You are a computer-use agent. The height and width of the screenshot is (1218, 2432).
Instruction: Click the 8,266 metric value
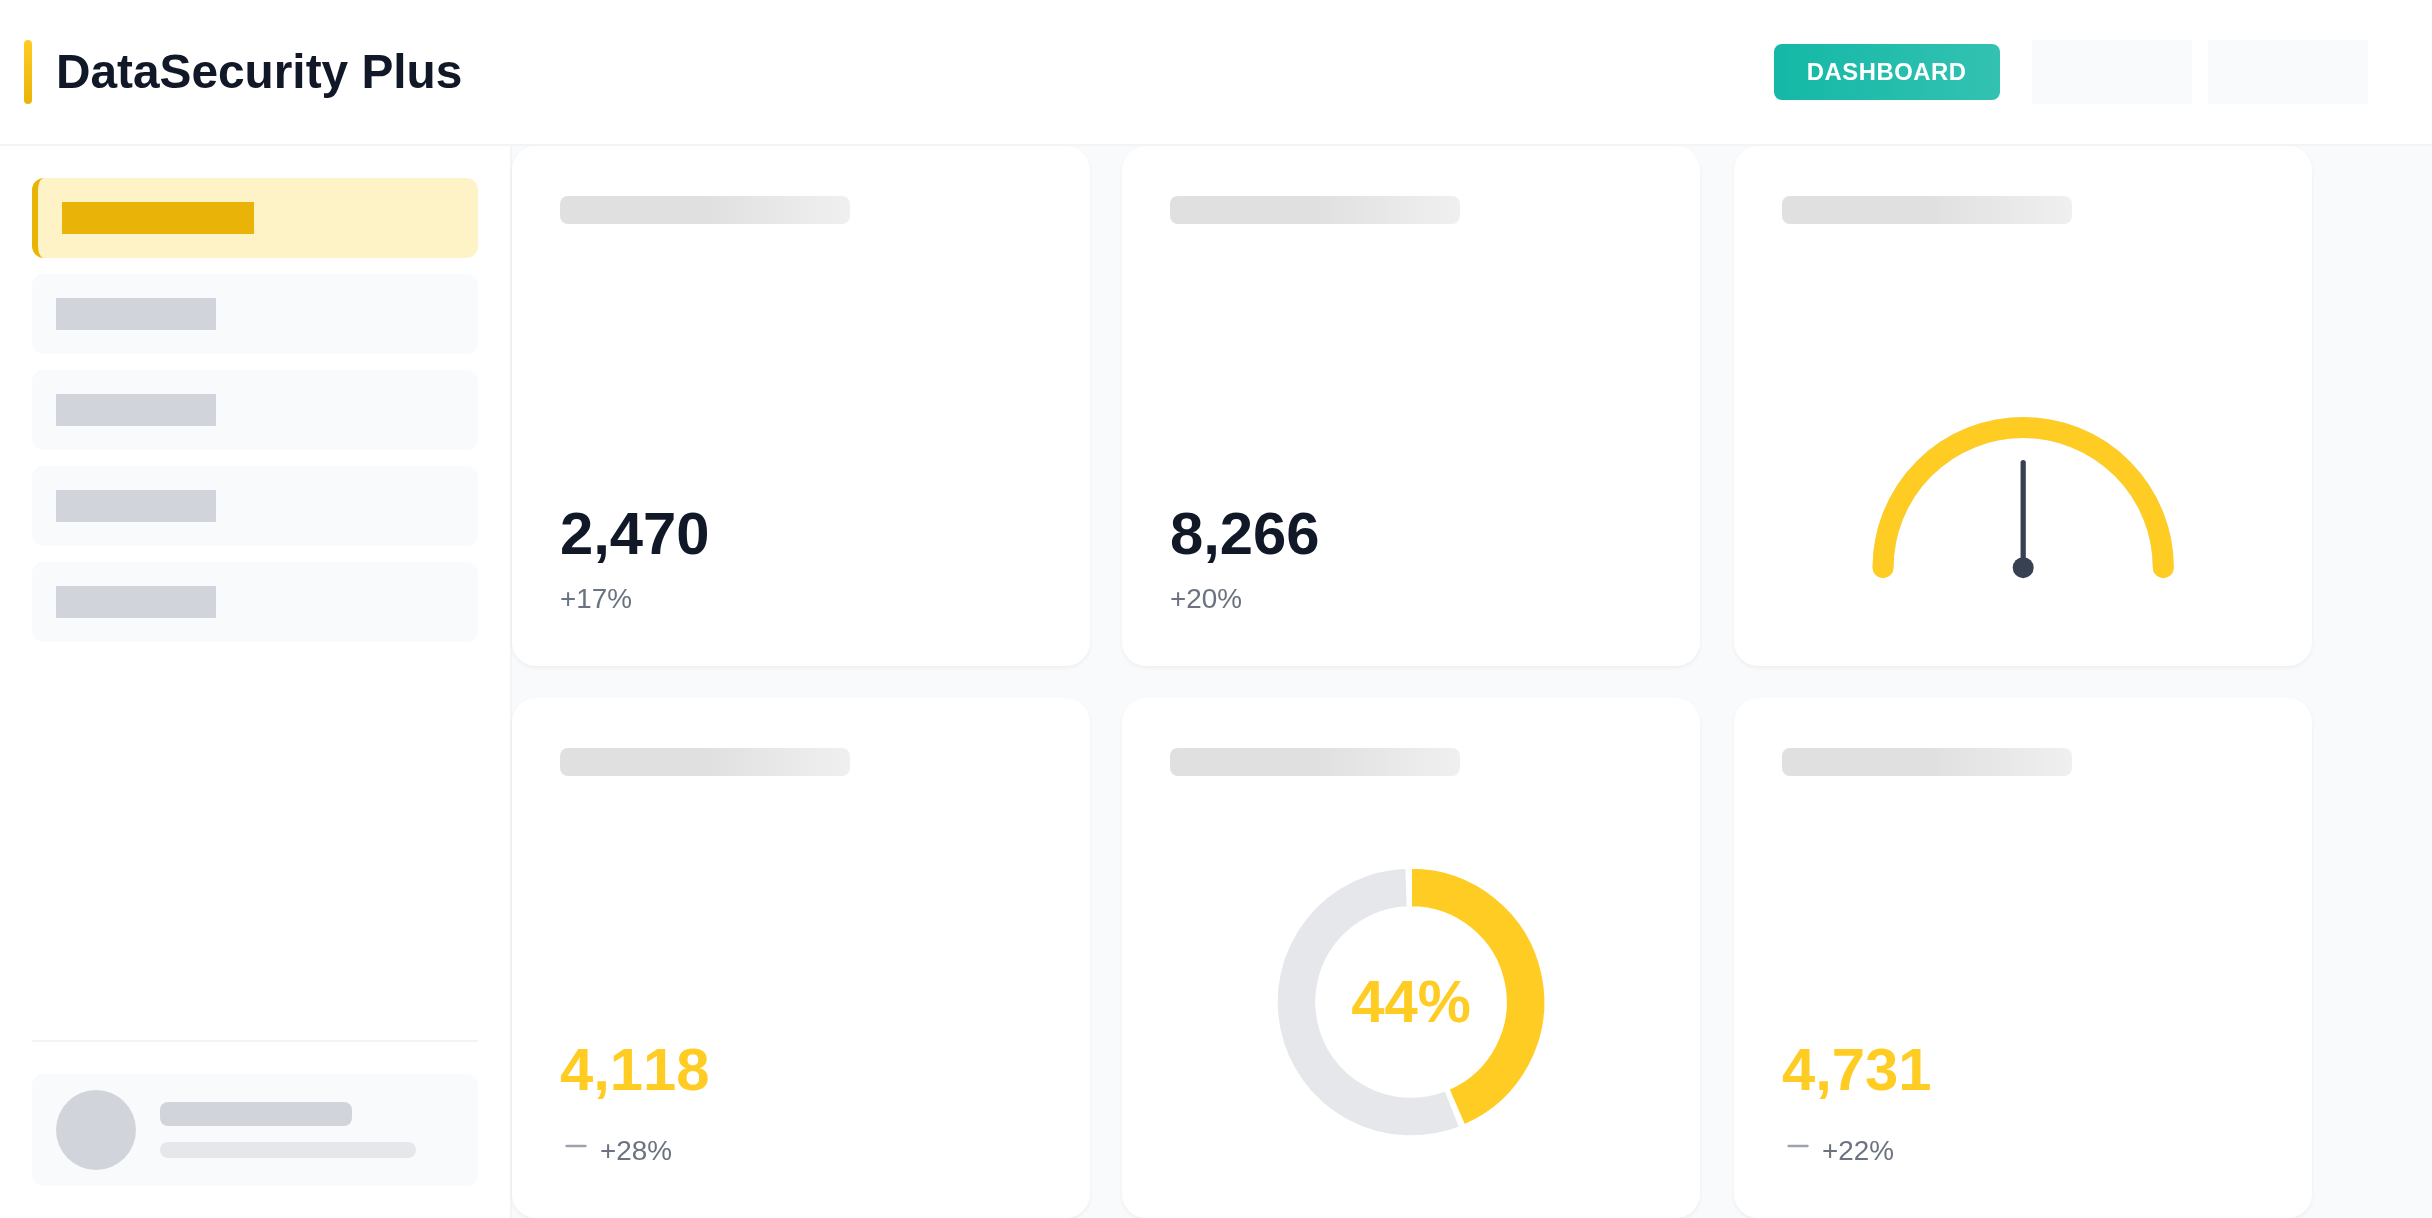coord(1244,534)
